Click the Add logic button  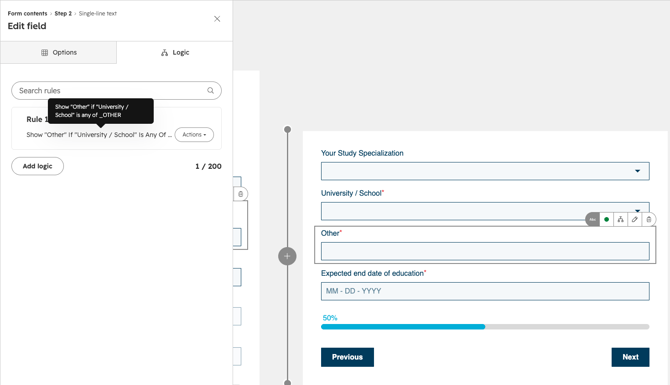[38, 166]
